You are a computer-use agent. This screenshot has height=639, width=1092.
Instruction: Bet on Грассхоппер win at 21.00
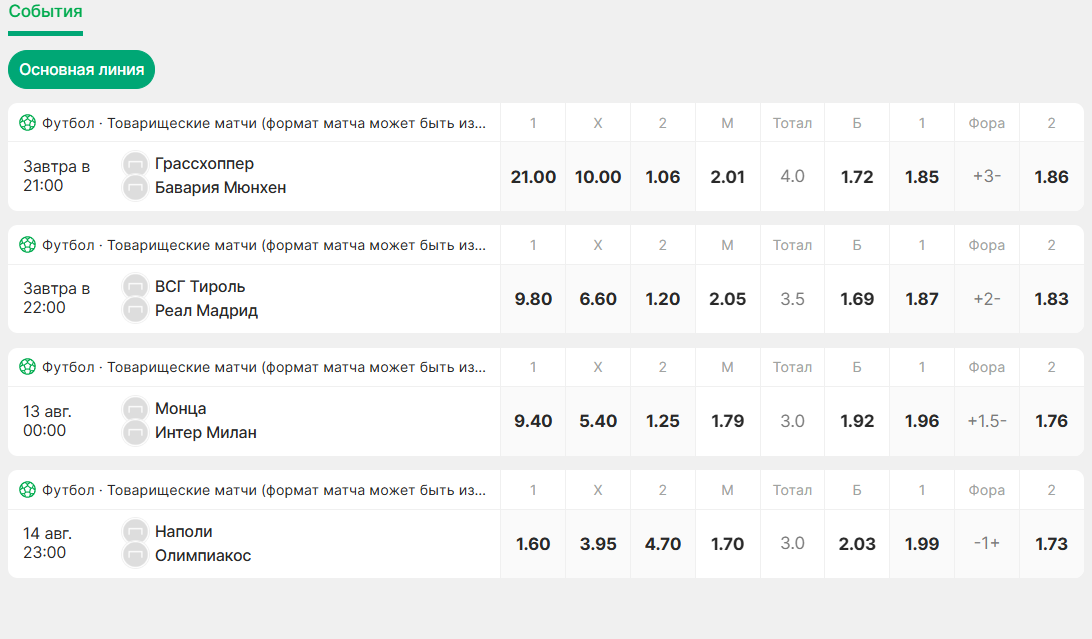pos(533,177)
